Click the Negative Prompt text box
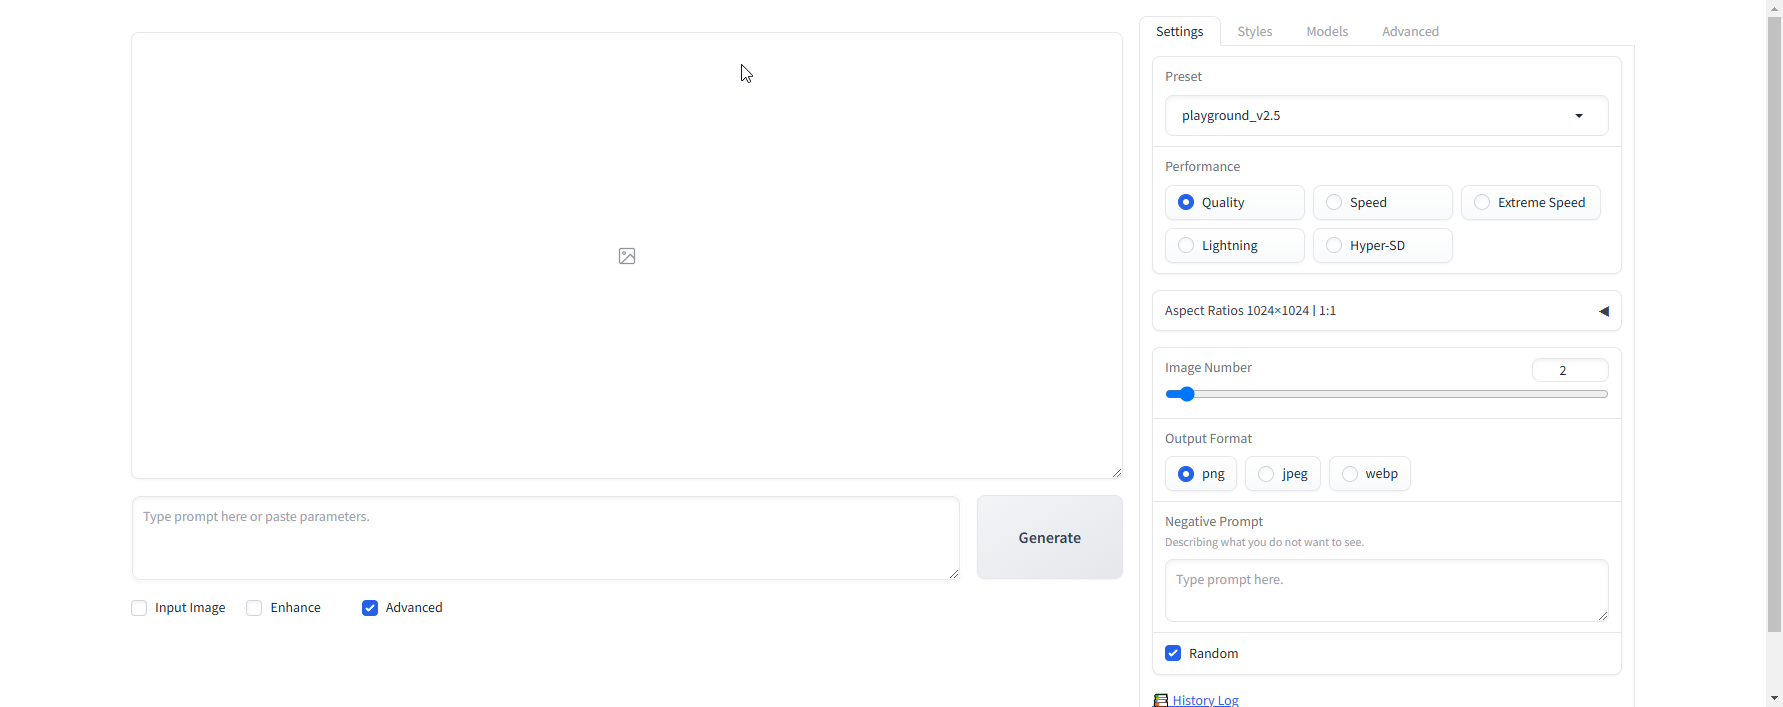This screenshot has width=1783, height=707. pyautogui.click(x=1386, y=590)
